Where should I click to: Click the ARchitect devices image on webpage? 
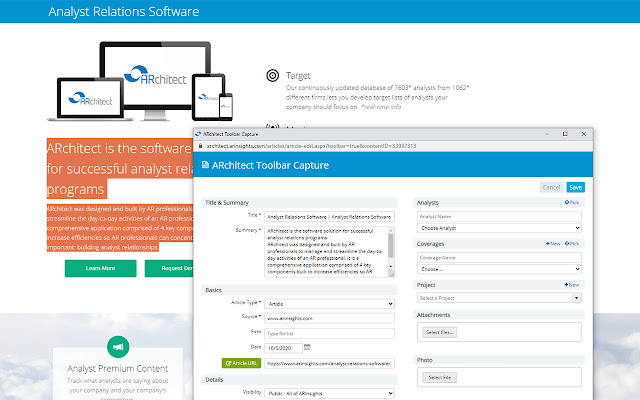[x=140, y=81]
